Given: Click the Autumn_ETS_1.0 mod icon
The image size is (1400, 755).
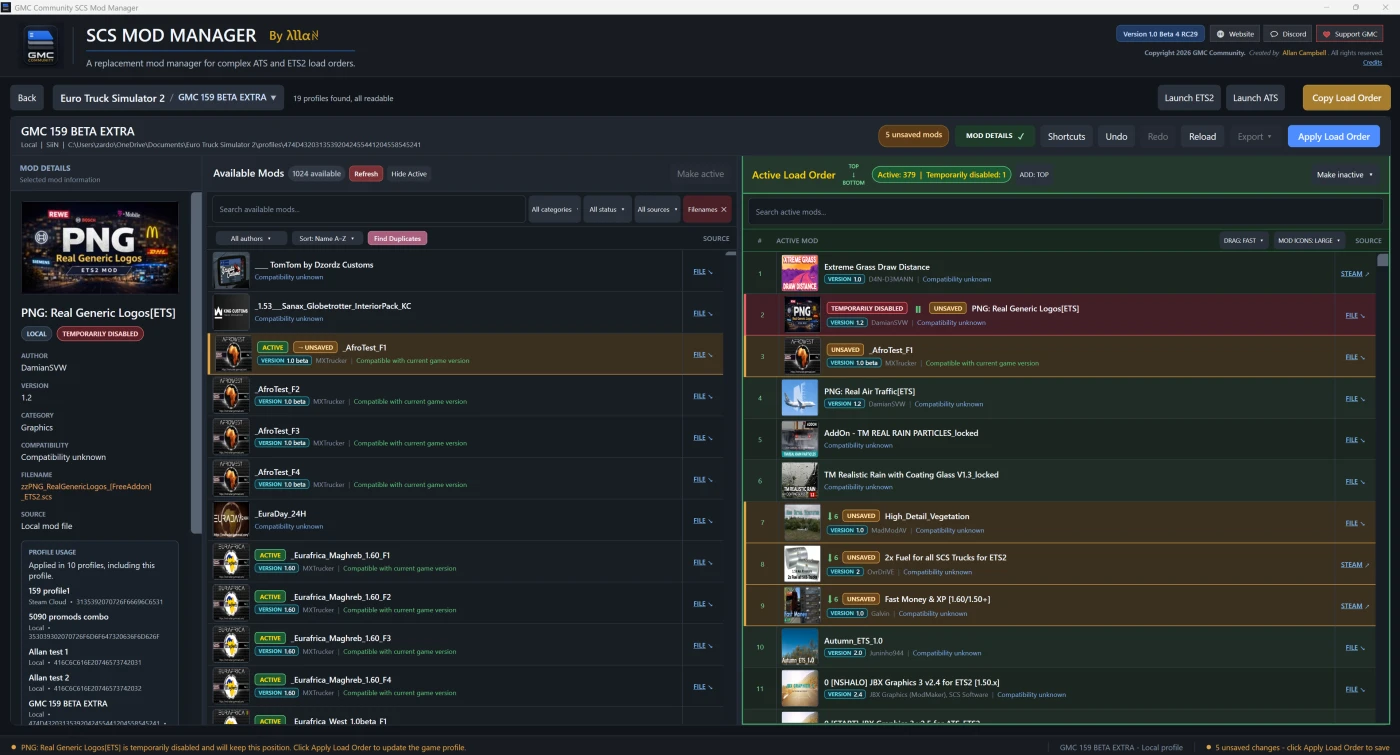Looking at the screenshot, I should click(800, 647).
